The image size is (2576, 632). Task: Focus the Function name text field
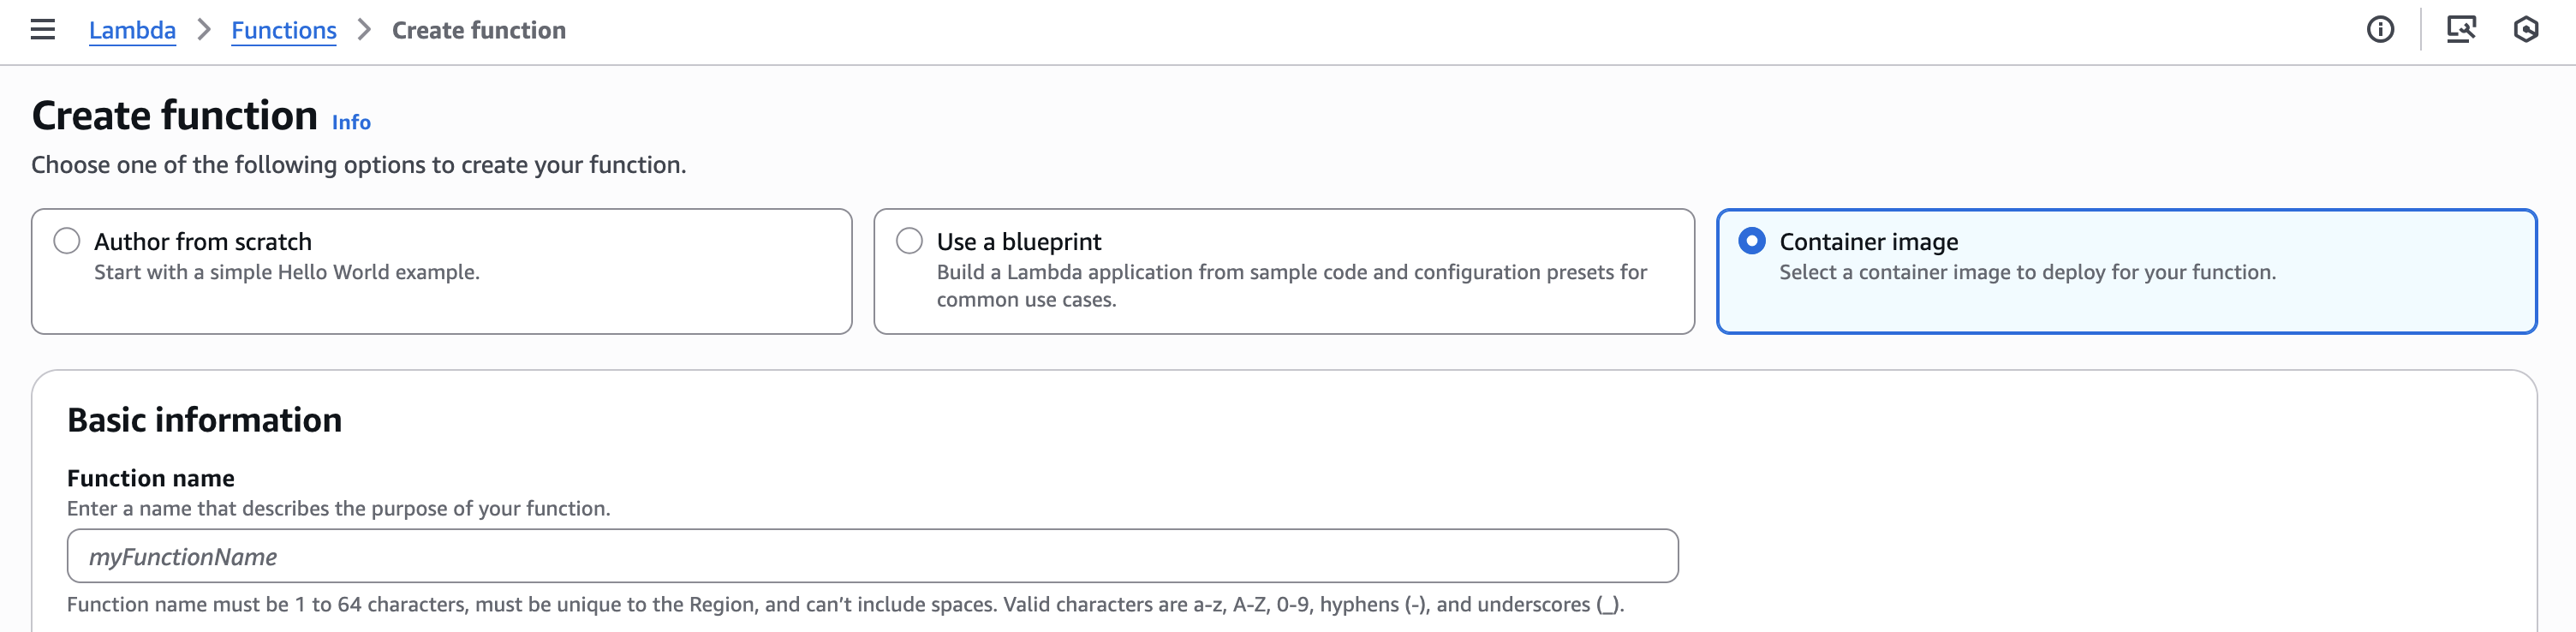pyautogui.click(x=872, y=556)
